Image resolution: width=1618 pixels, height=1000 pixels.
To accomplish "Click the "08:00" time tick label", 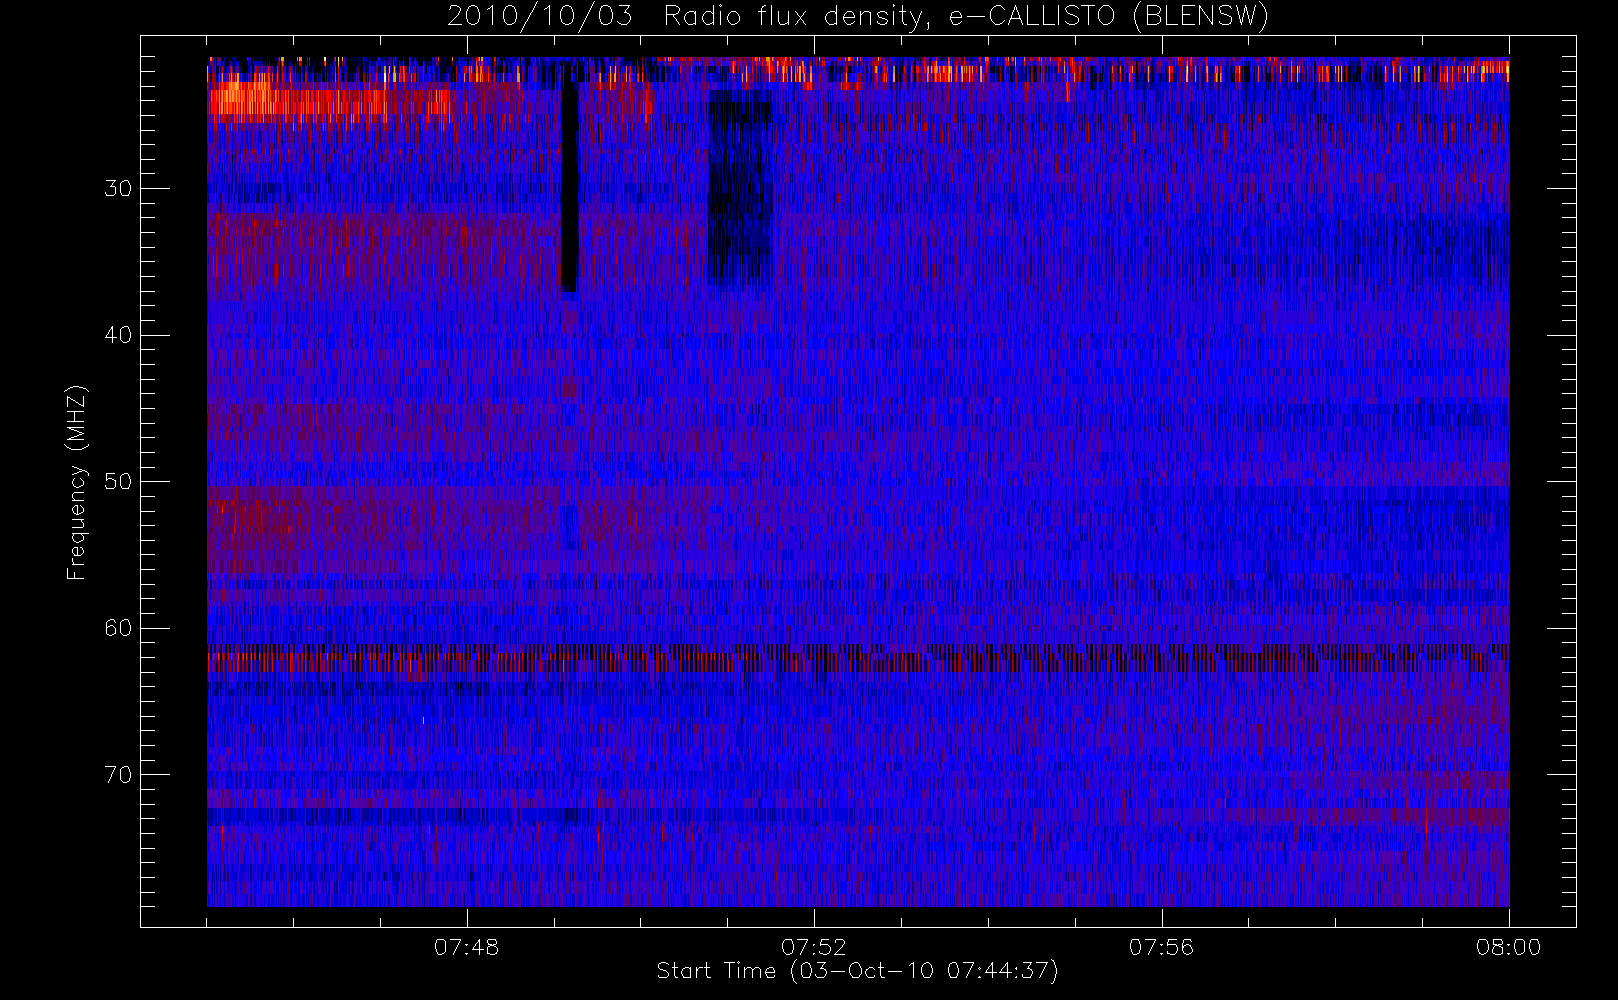I will 1509,947.
